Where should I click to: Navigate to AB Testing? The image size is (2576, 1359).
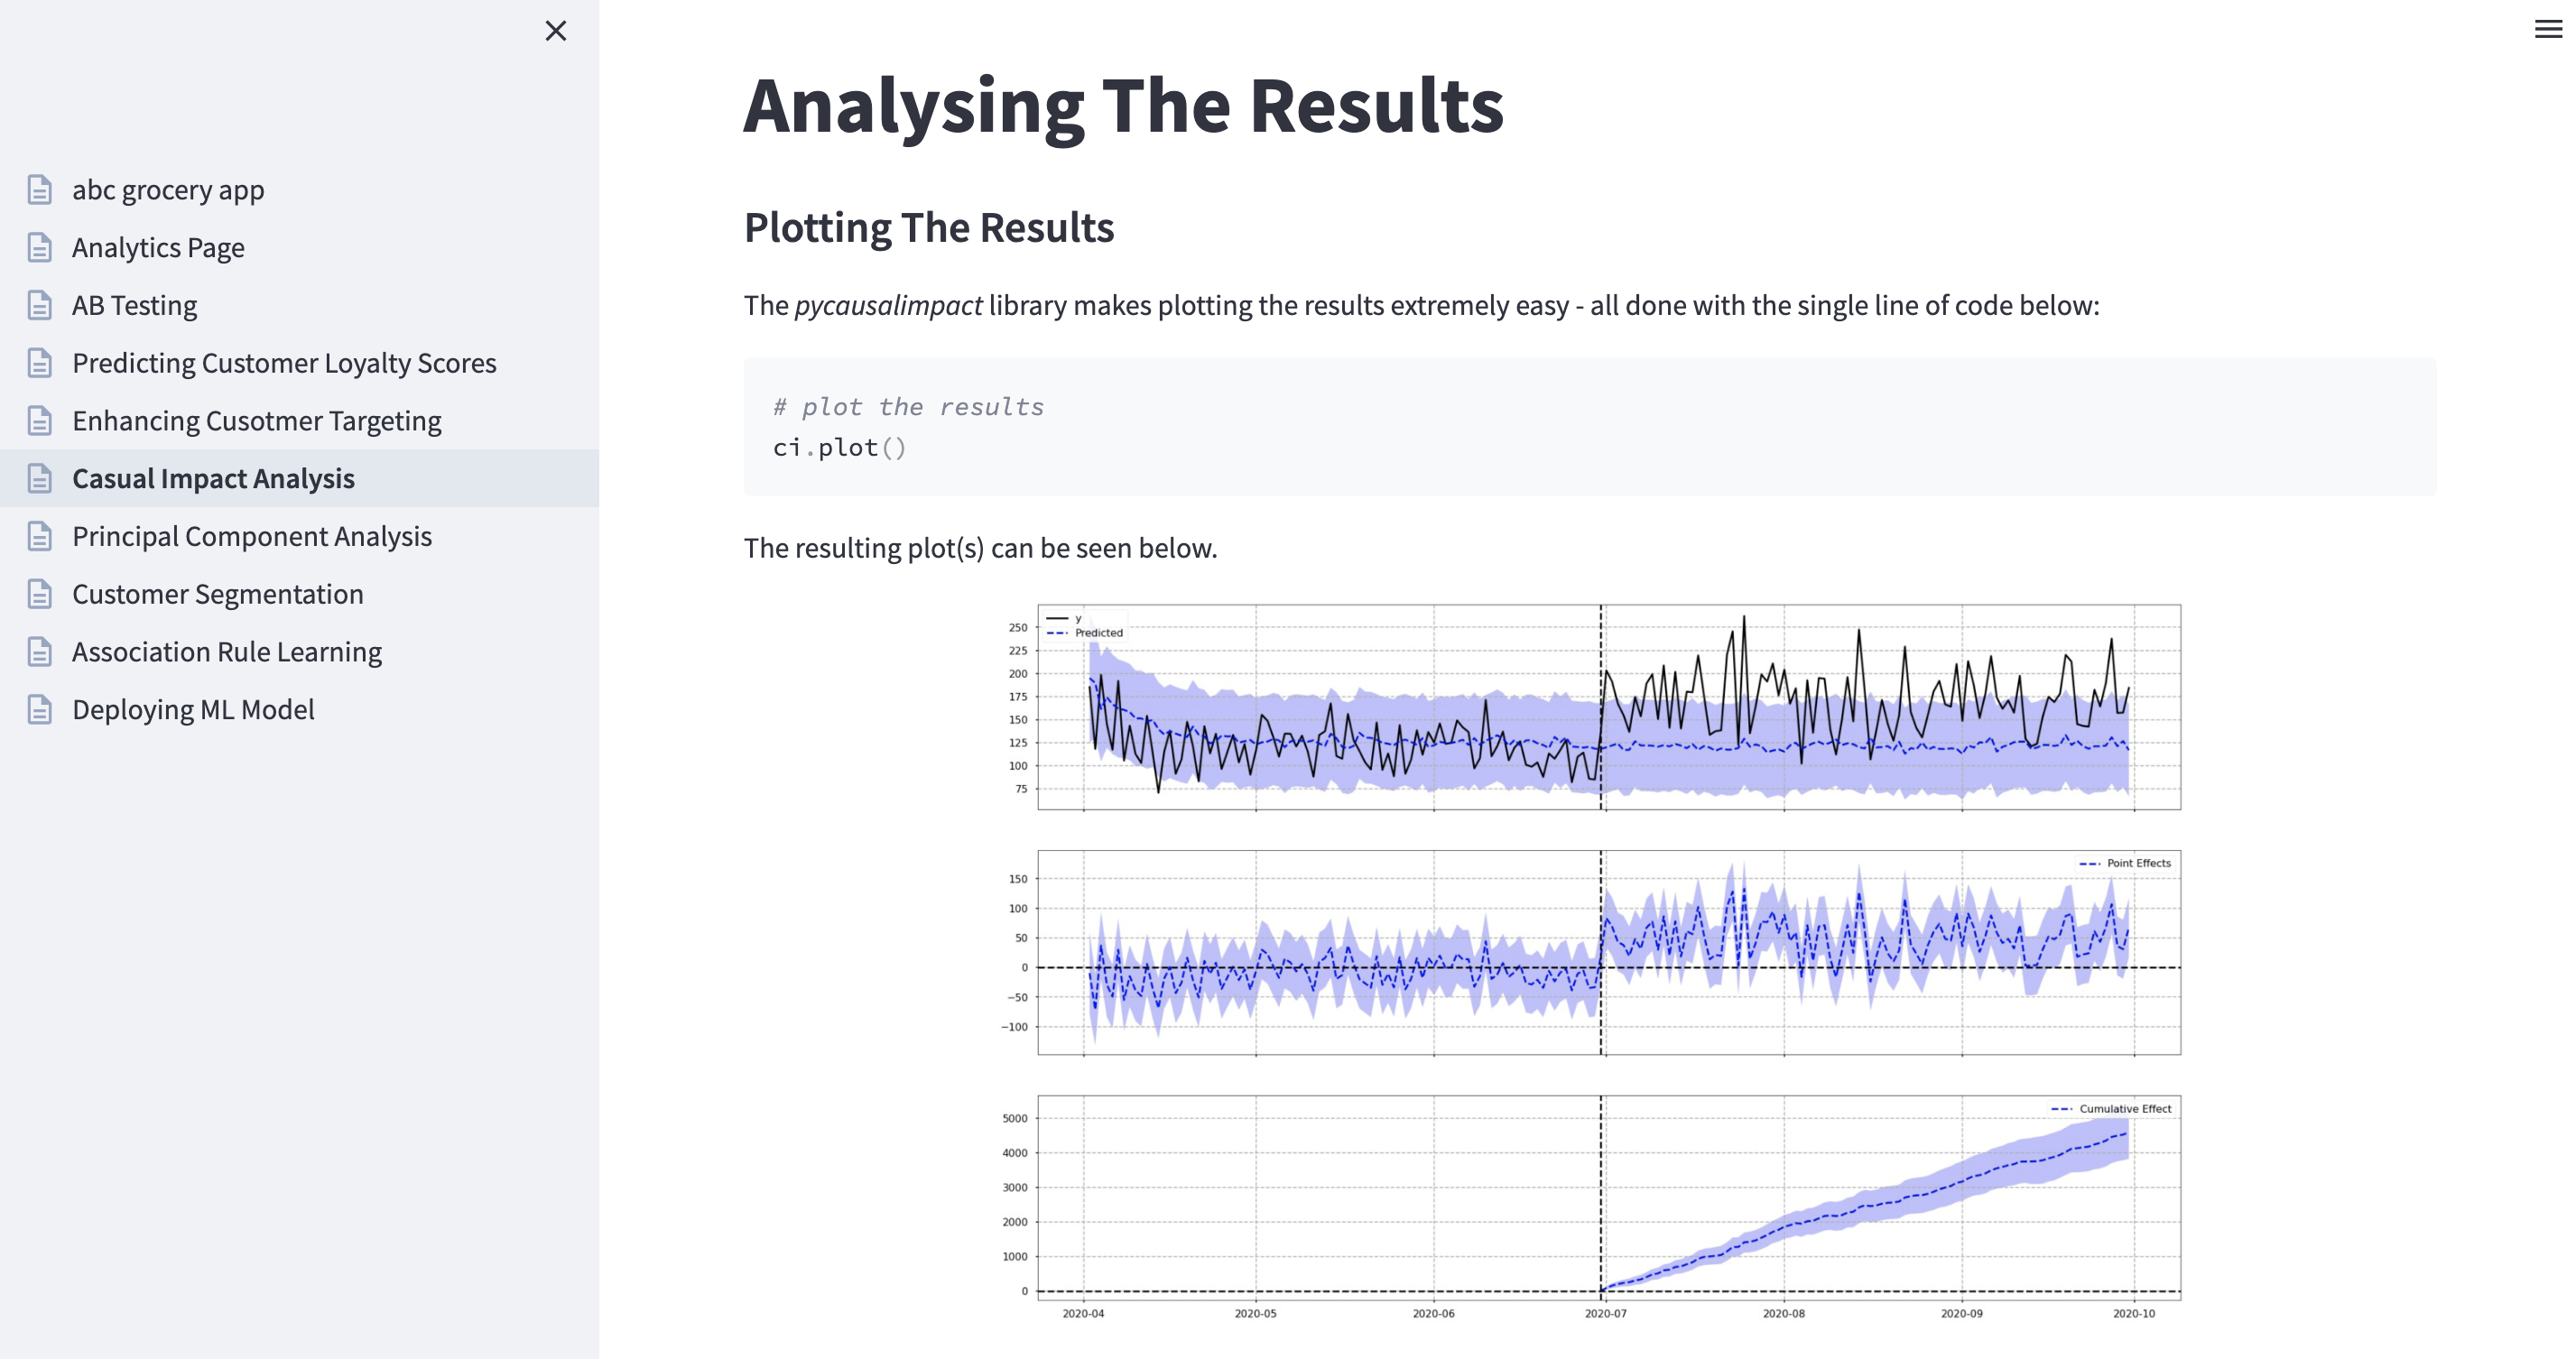coord(134,305)
